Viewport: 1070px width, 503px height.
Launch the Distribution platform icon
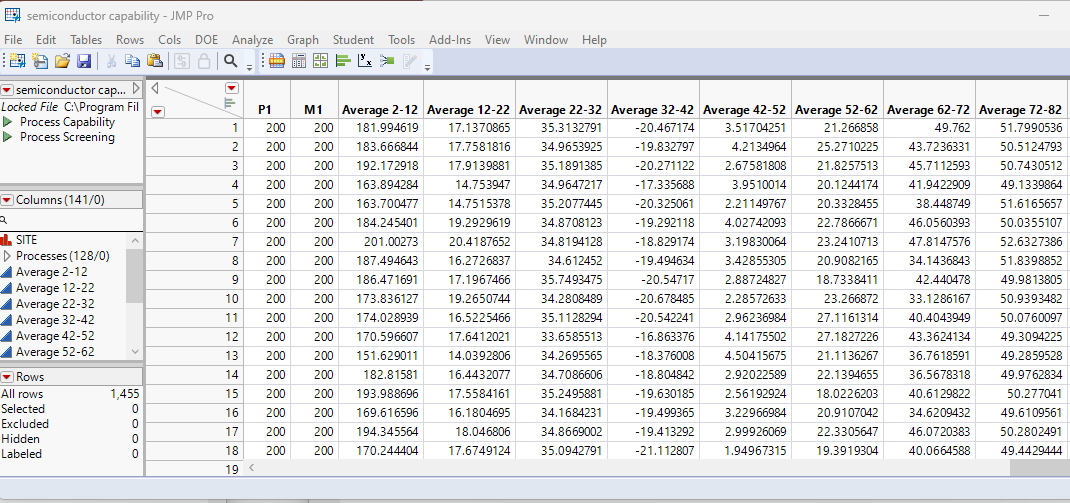click(x=342, y=61)
